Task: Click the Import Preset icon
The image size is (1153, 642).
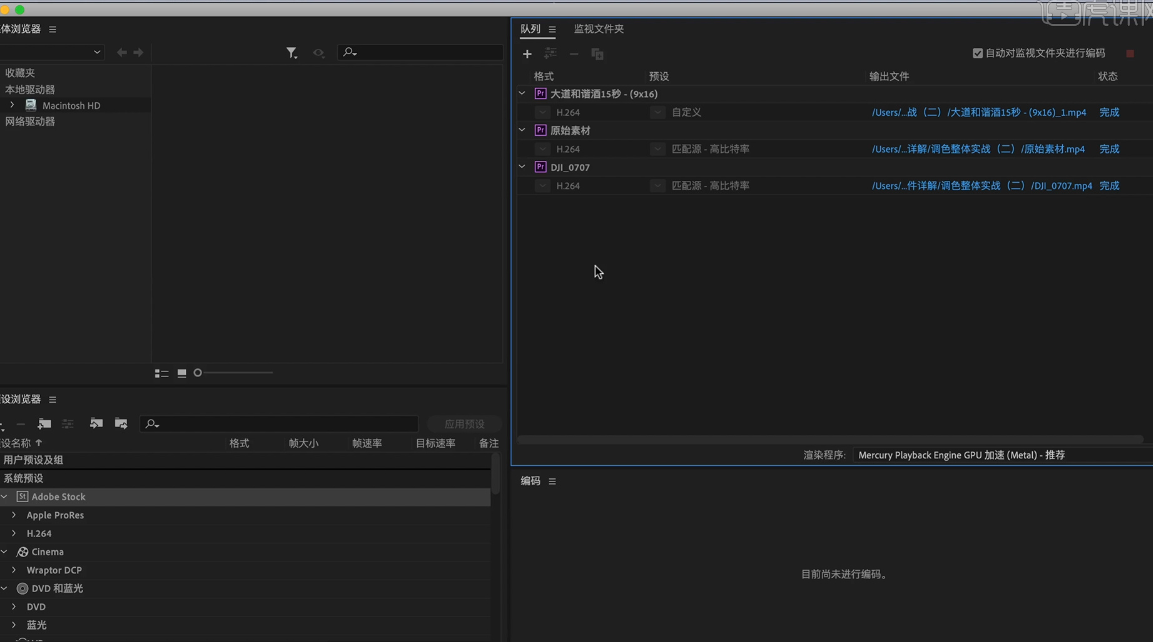Action: (x=96, y=423)
